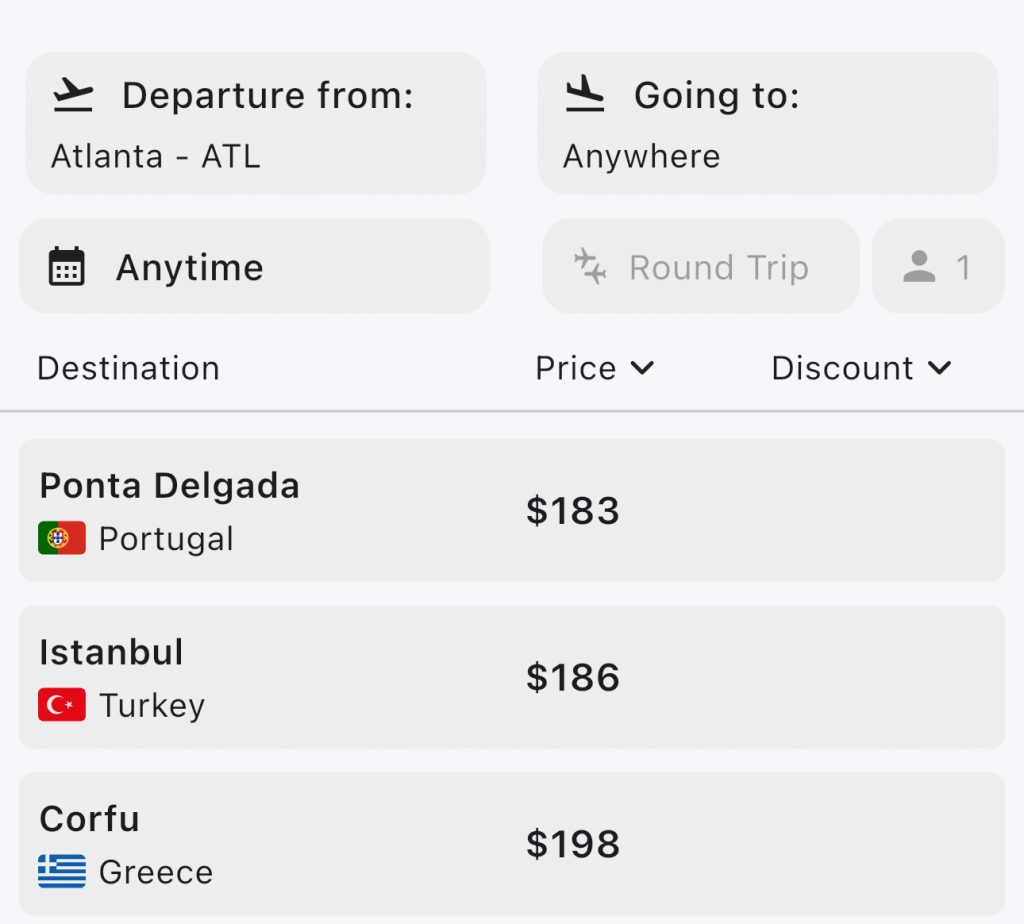This screenshot has width=1024, height=924.
Task: Click the passenger person icon
Action: tap(919, 267)
